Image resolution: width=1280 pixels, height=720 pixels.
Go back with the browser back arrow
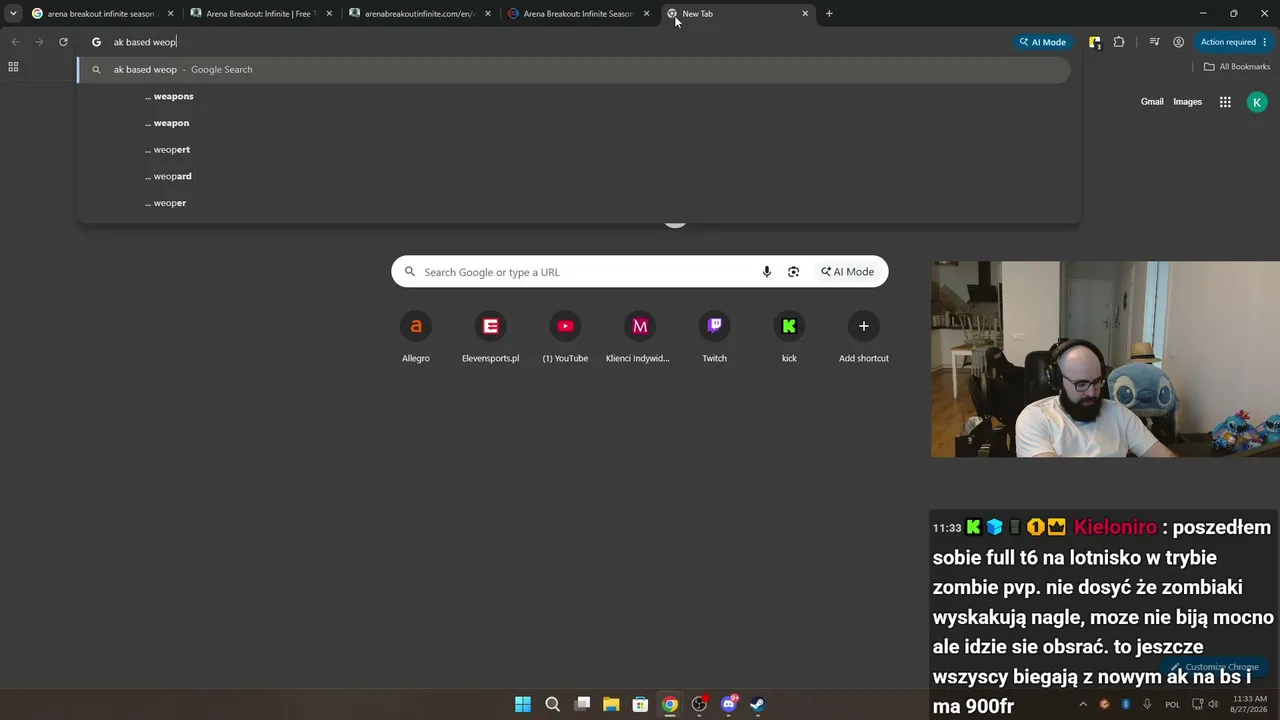pyautogui.click(x=15, y=42)
